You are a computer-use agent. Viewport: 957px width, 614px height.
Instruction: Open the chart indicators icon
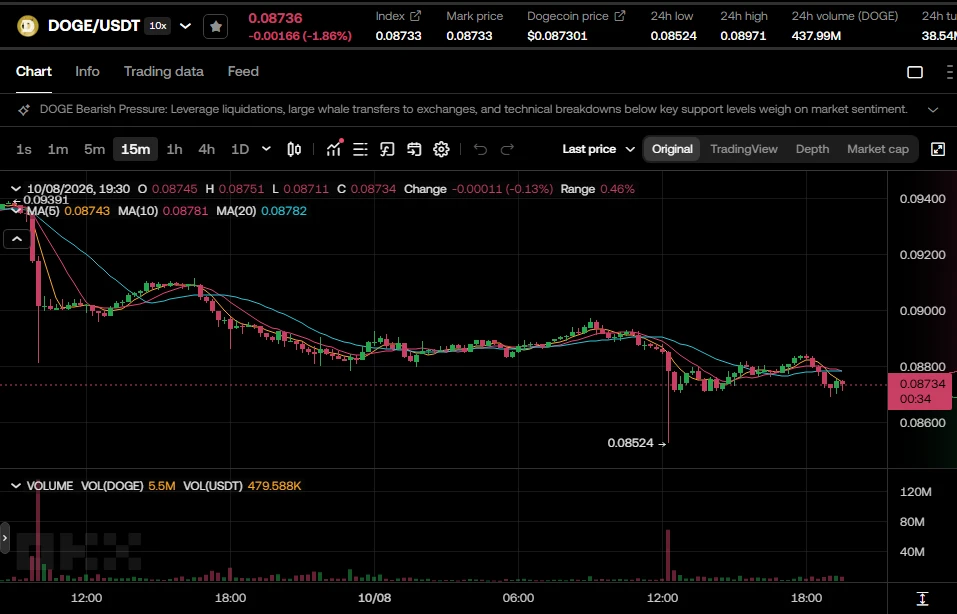coord(334,149)
